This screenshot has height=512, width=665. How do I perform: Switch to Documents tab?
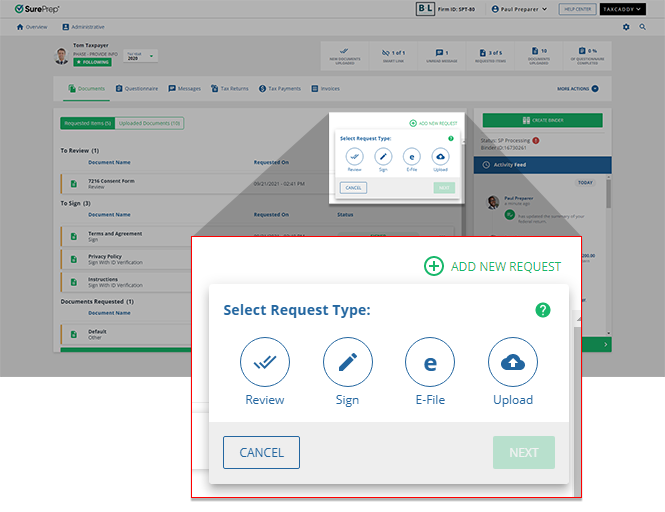tap(87, 89)
